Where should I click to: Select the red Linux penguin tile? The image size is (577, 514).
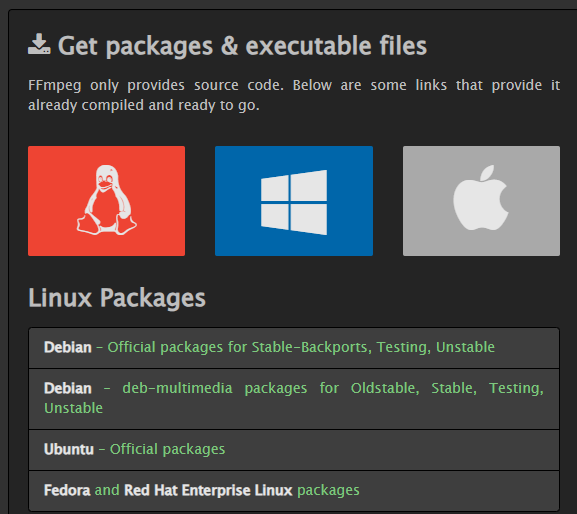106,201
